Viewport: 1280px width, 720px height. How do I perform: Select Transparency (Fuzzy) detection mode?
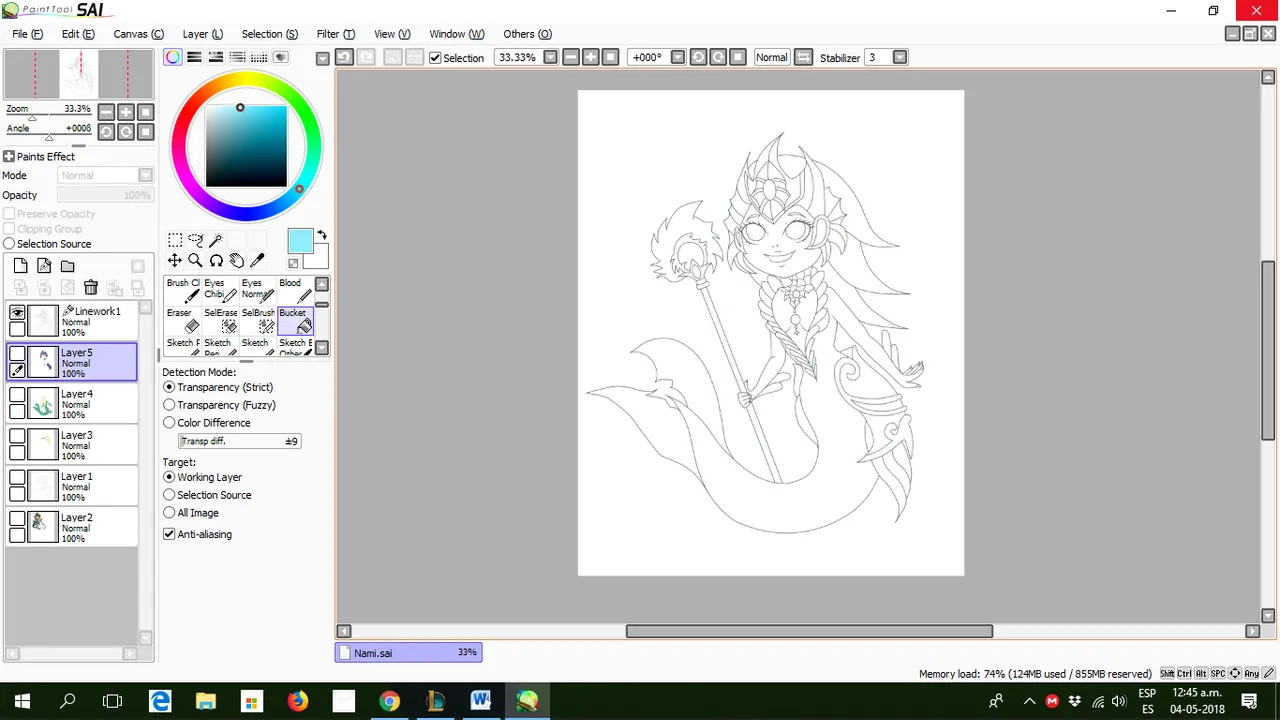click(169, 405)
